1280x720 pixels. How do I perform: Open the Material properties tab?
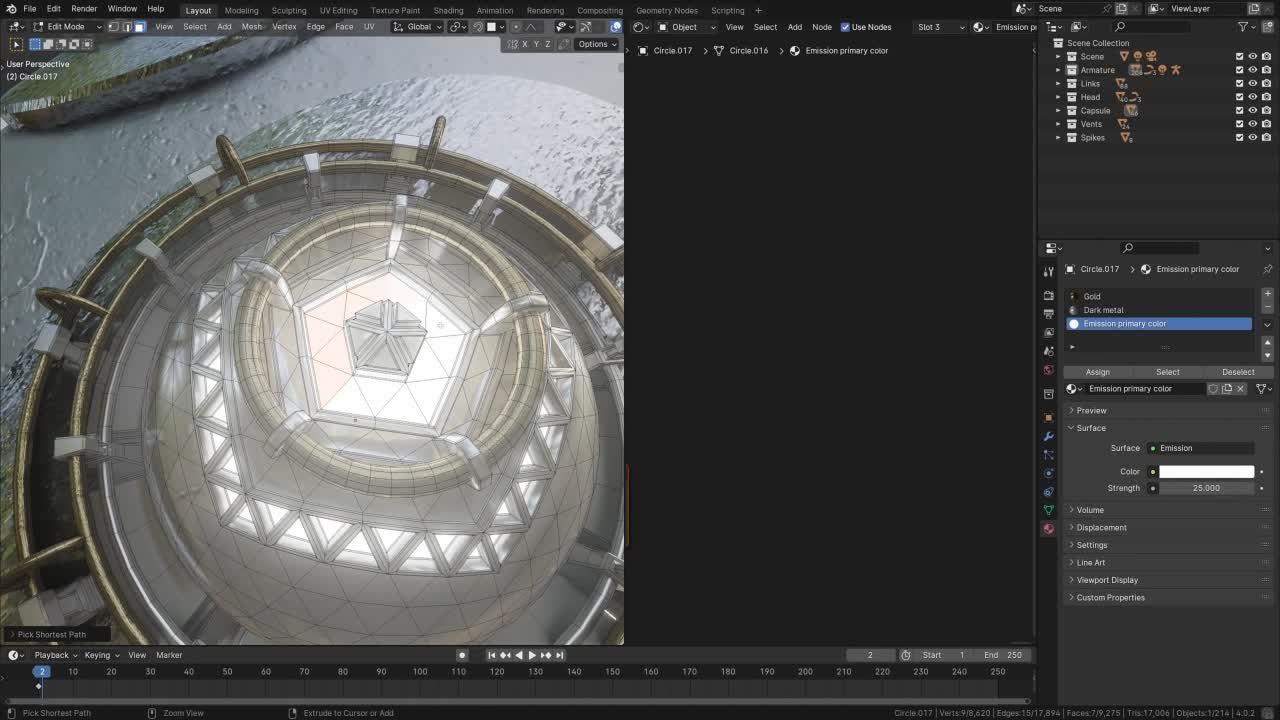1048,529
